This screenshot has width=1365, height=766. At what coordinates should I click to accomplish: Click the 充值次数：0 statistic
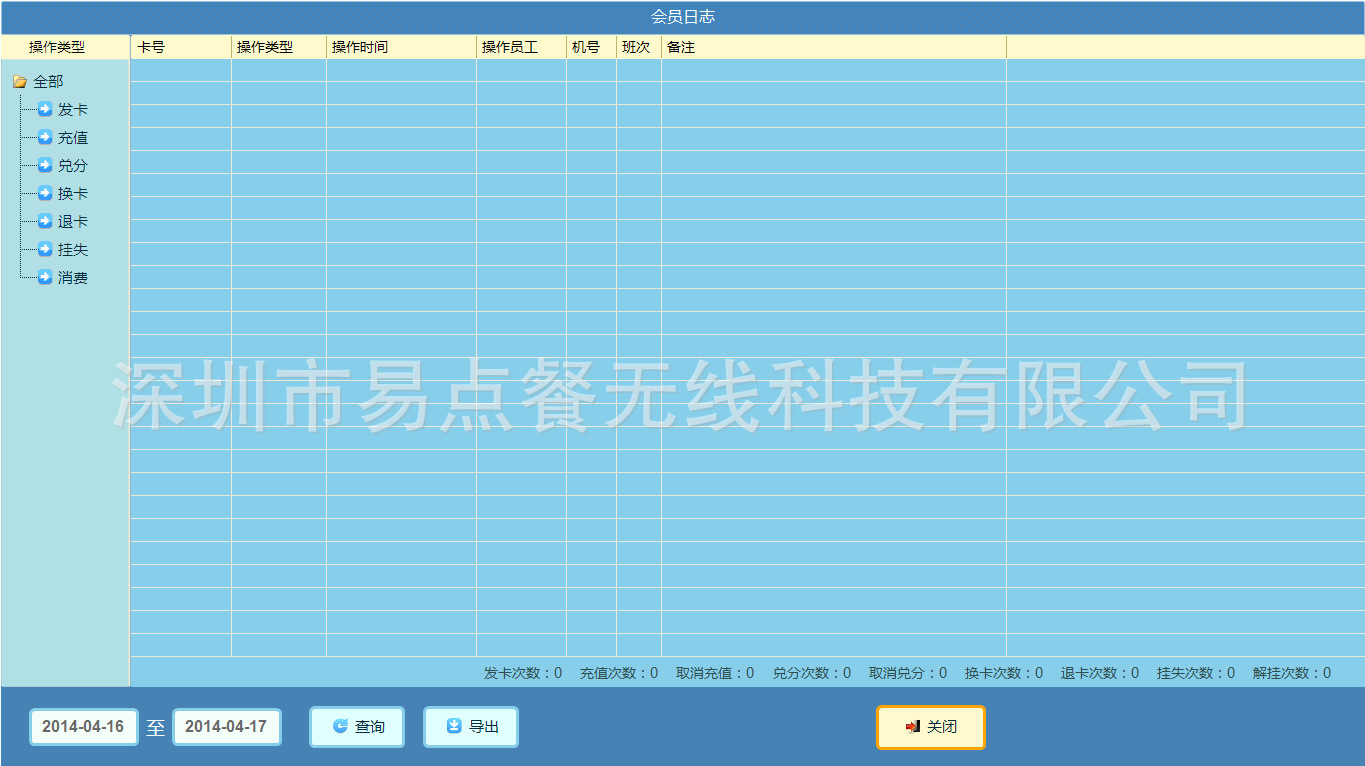pyautogui.click(x=619, y=673)
